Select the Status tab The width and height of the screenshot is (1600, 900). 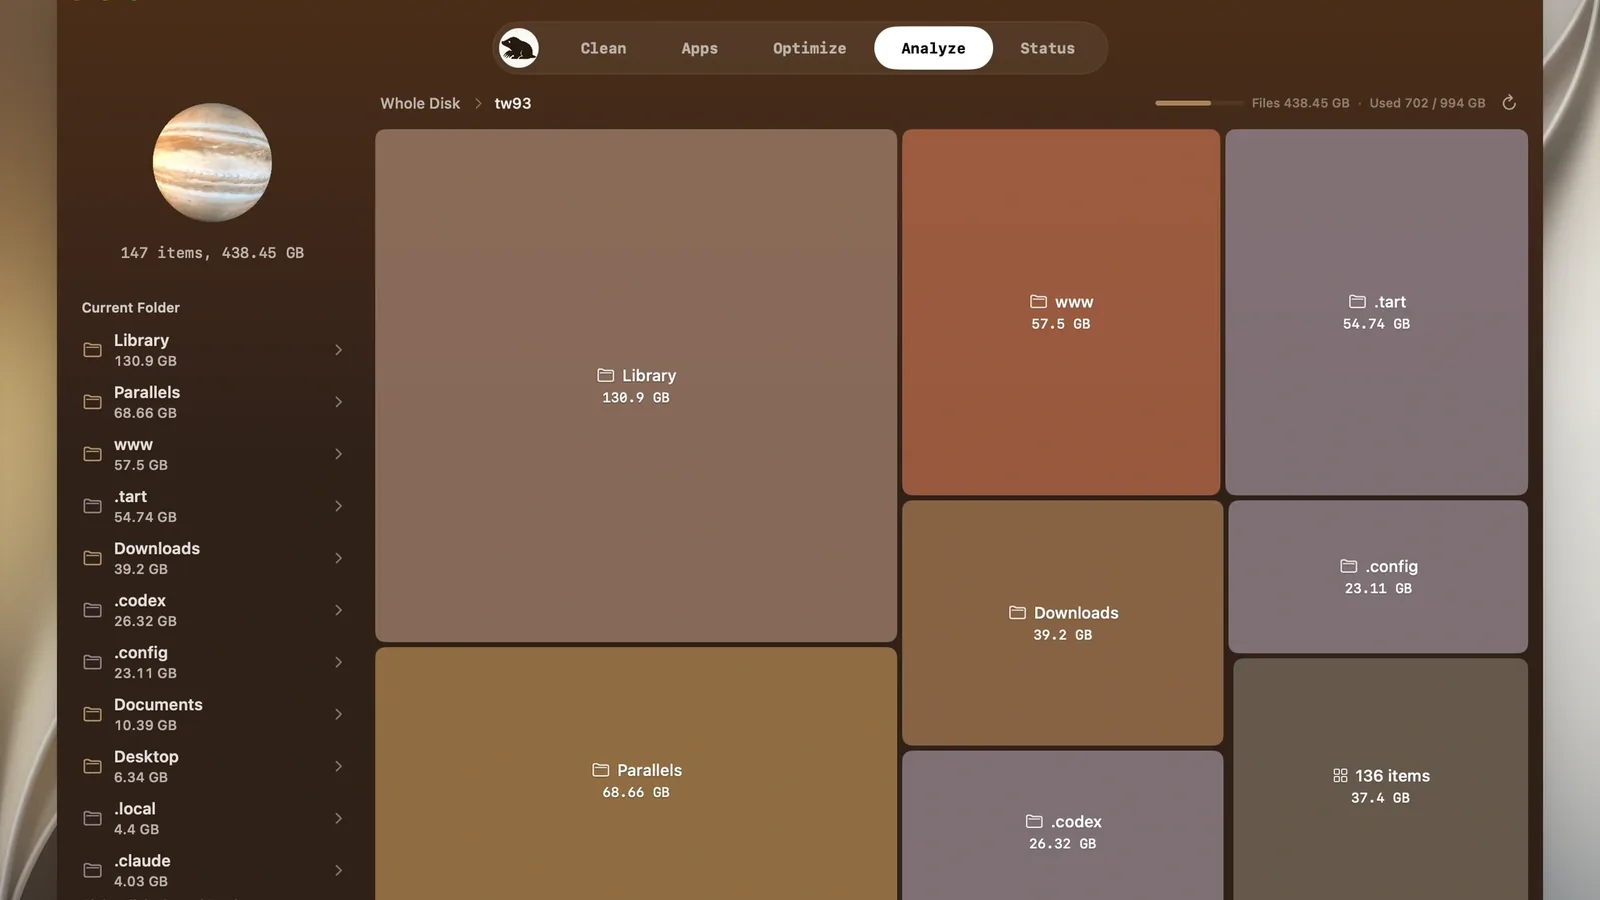(1047, 48)
